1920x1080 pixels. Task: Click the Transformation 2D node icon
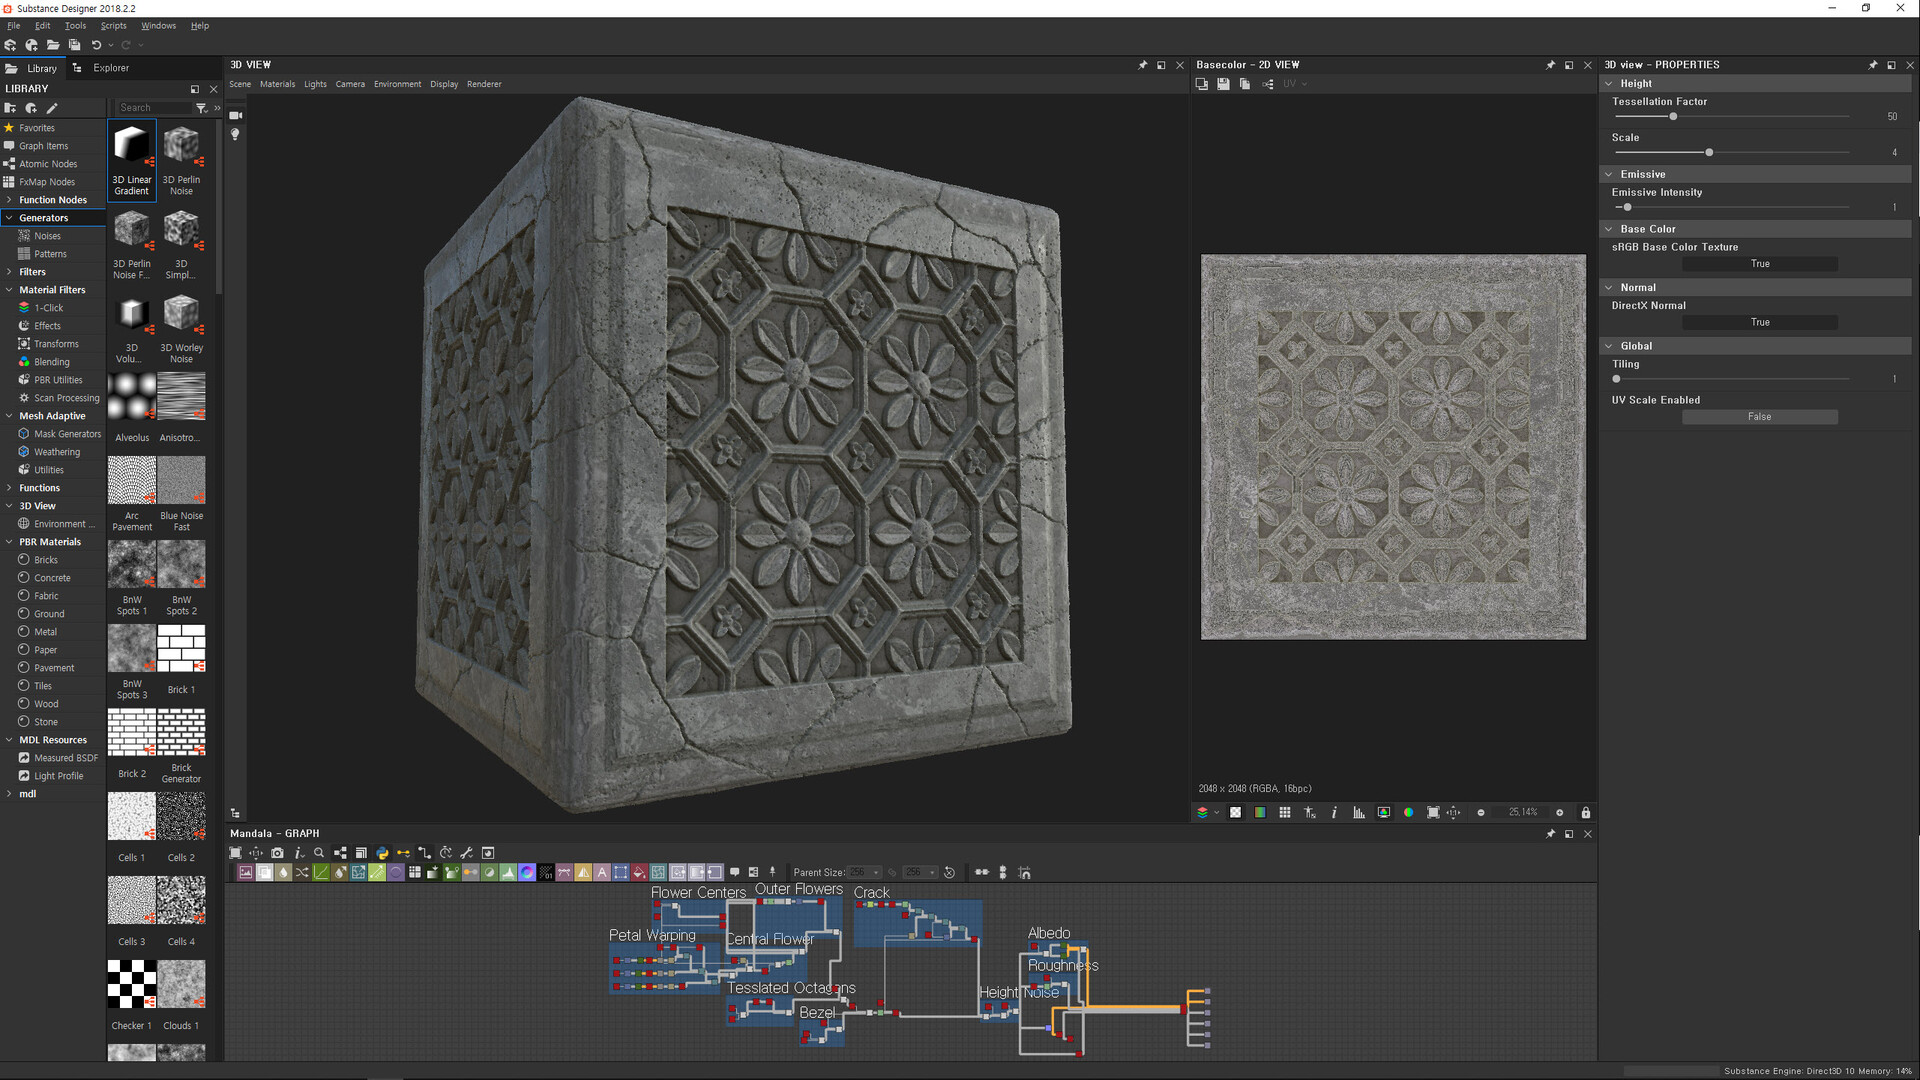359,871
